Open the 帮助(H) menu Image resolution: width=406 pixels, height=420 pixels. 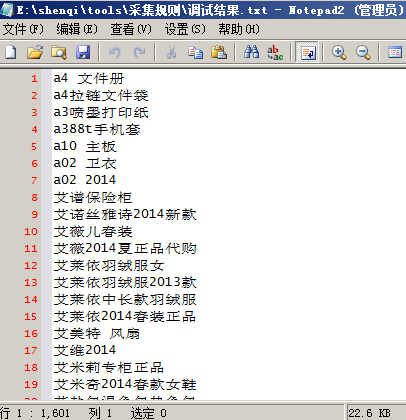click(239, 29)
